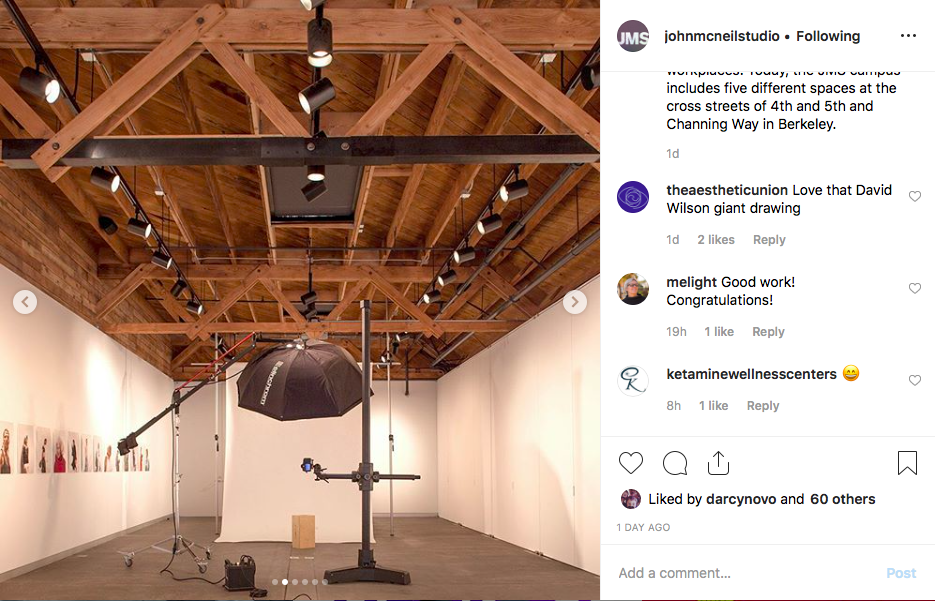Select the second carousel dot indicator

285,582
